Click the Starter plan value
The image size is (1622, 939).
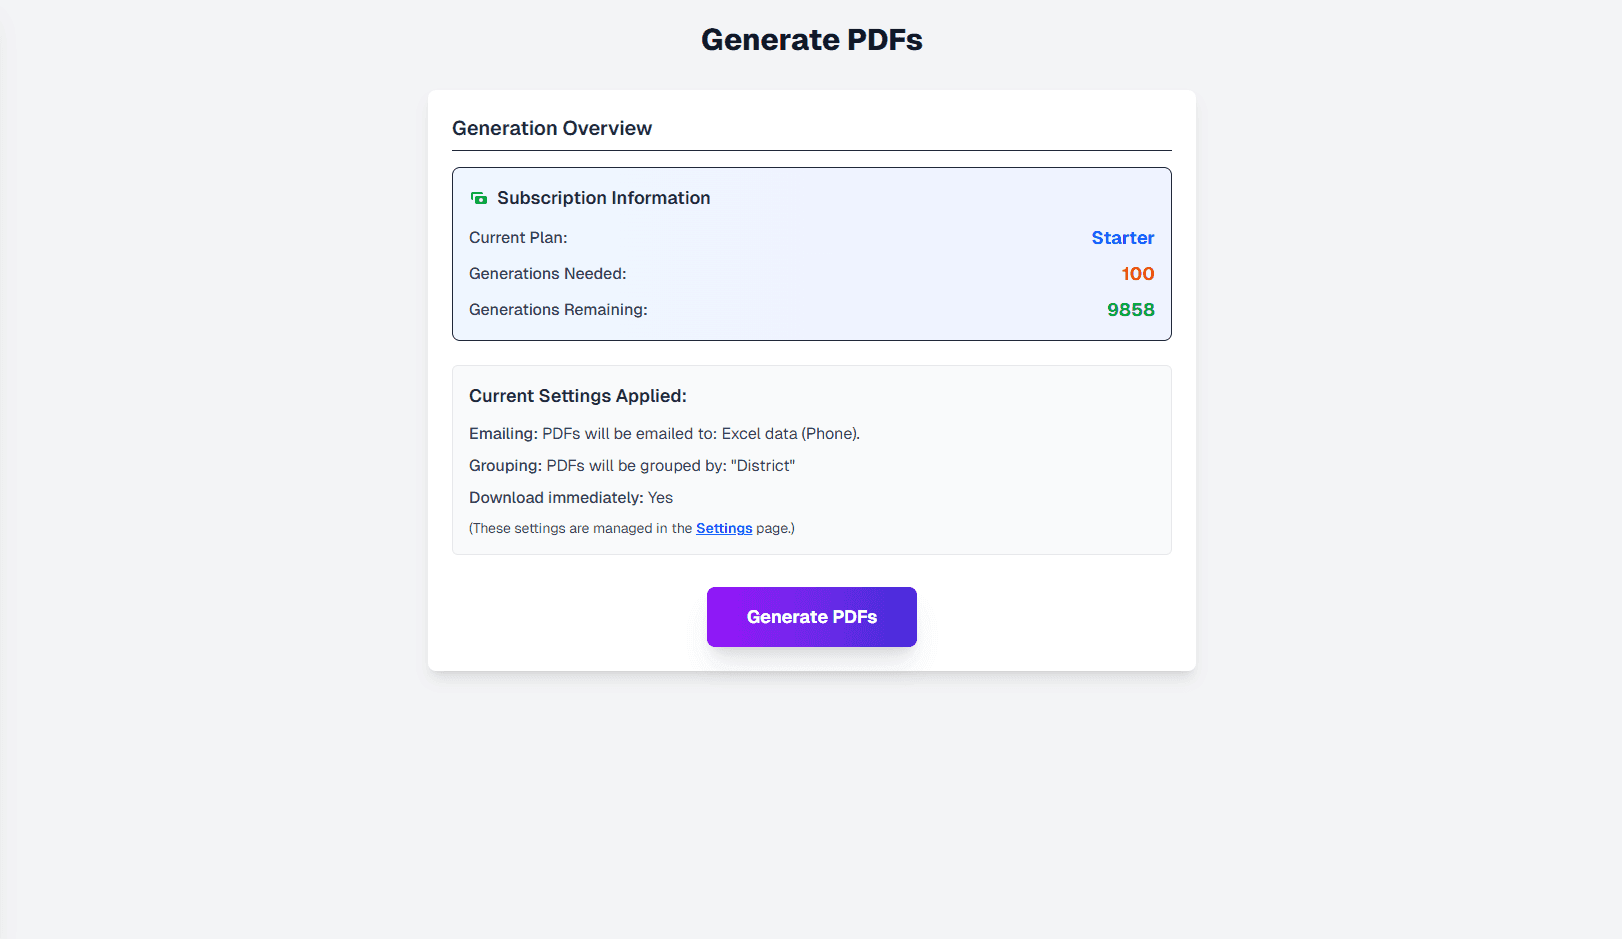tap(1122, 238)
